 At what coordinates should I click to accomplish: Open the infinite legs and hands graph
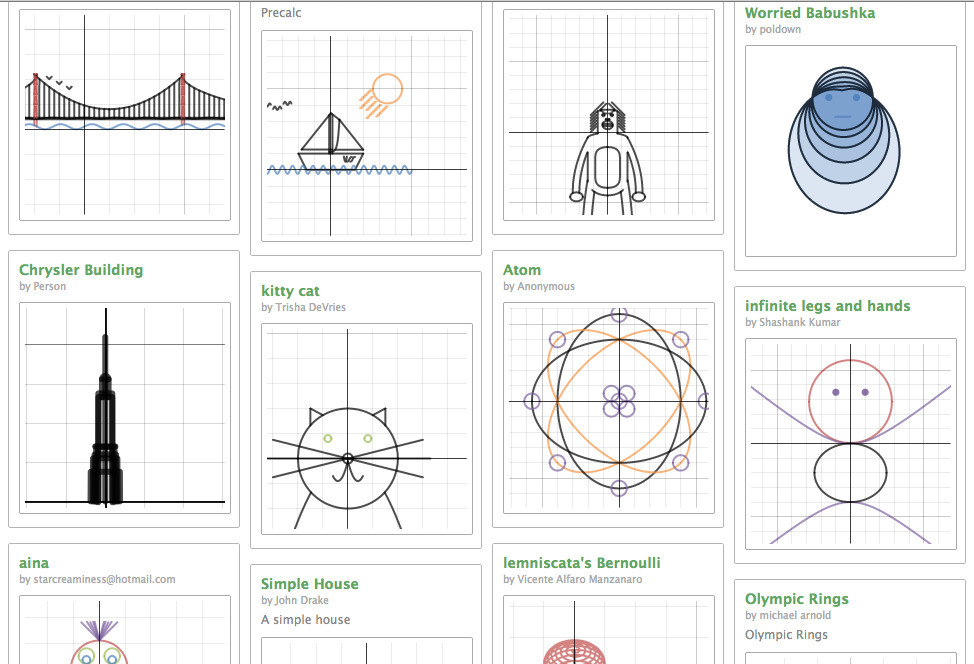850,443
